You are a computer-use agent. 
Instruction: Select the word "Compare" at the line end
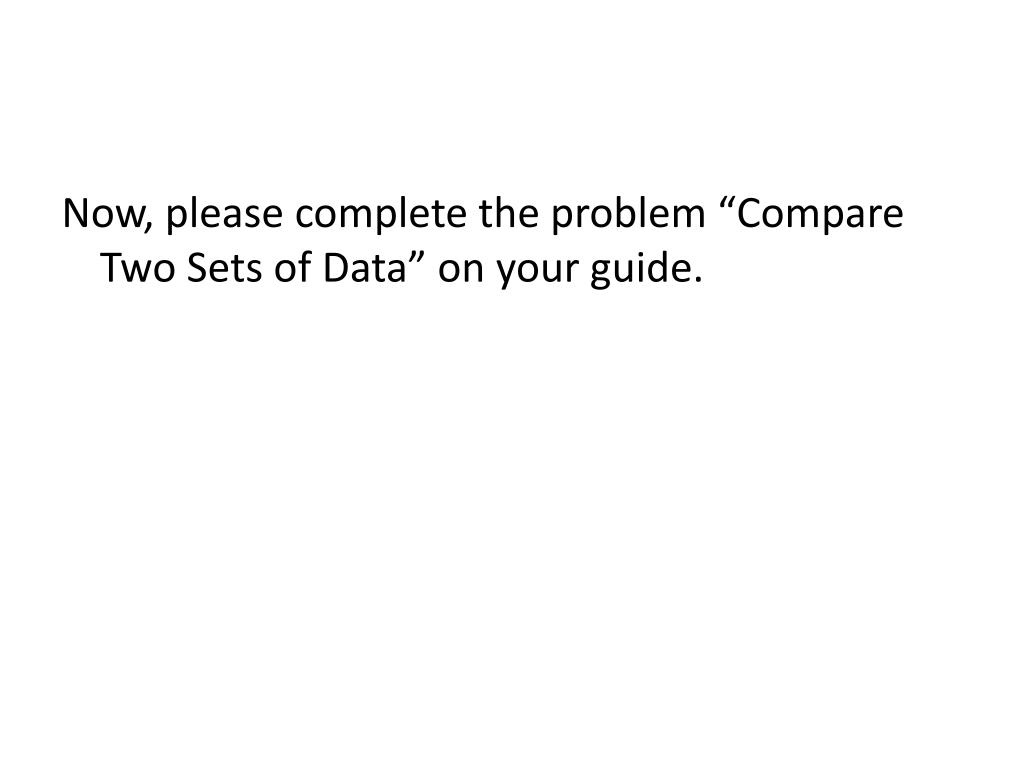[822, 217]
